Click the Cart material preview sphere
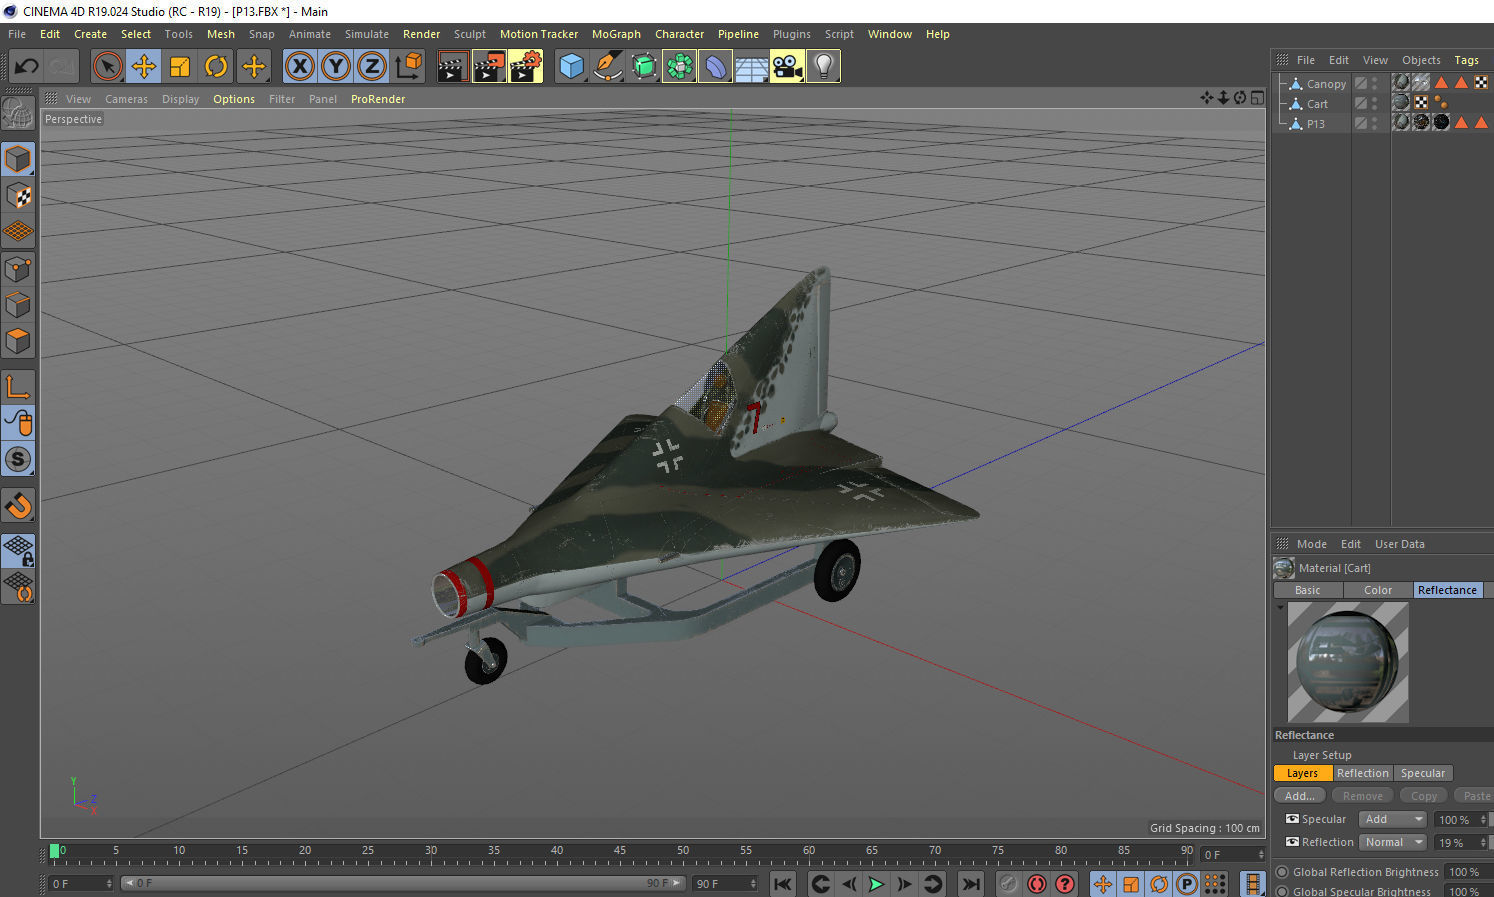Viewport: 1494px width, 897px height. pos(1348,662)
